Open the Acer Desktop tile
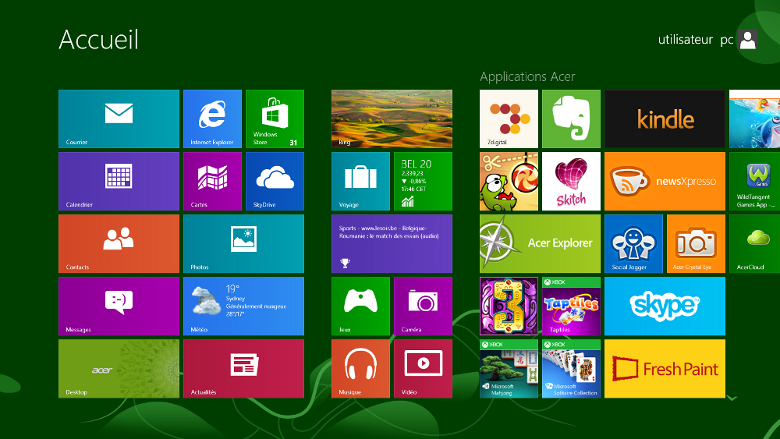 118,368
